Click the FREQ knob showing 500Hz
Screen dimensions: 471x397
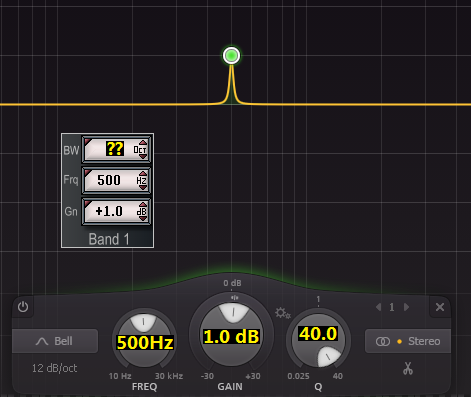pyautogui.click(x=144, y=341)
